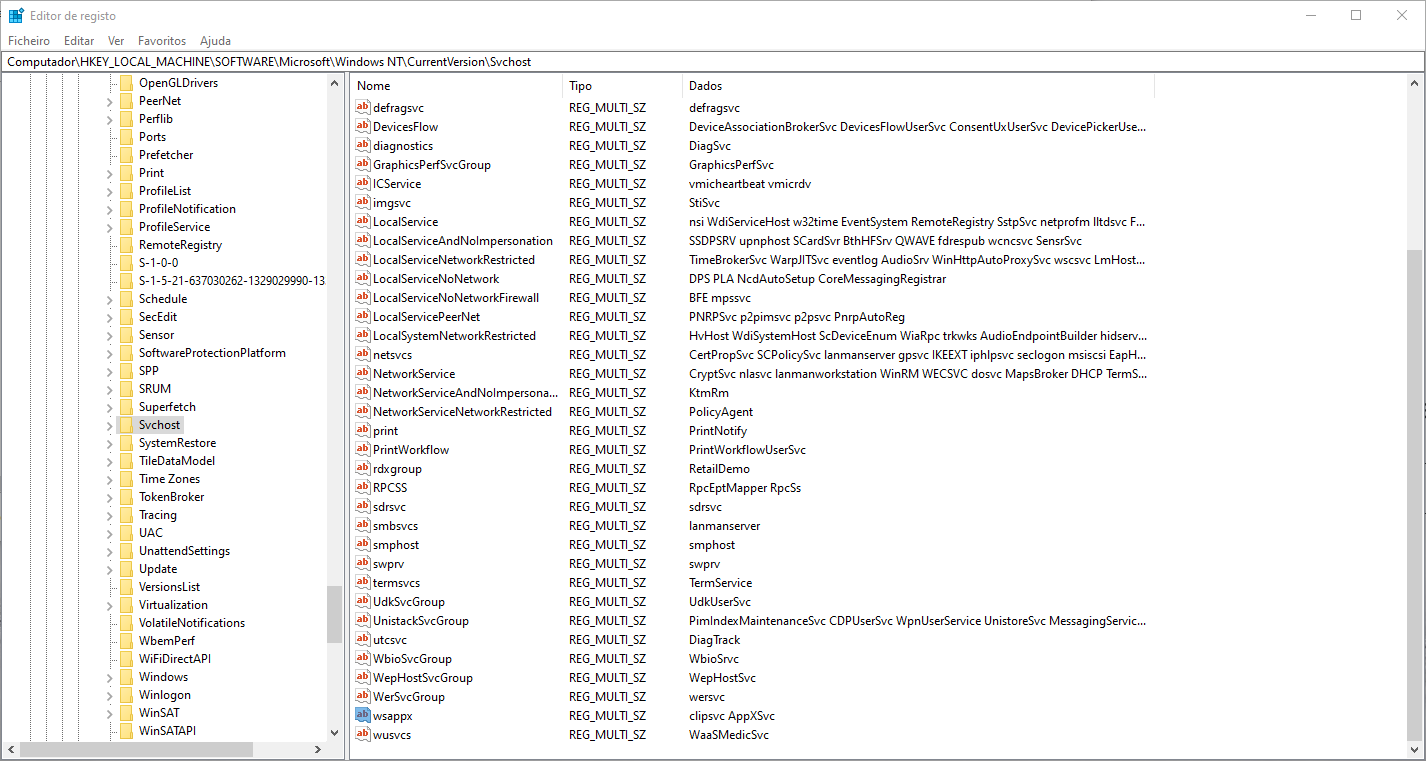Click the OpenGLDrivers folder icon
This screenshot has width=1426, height=761.
(126, 83)
